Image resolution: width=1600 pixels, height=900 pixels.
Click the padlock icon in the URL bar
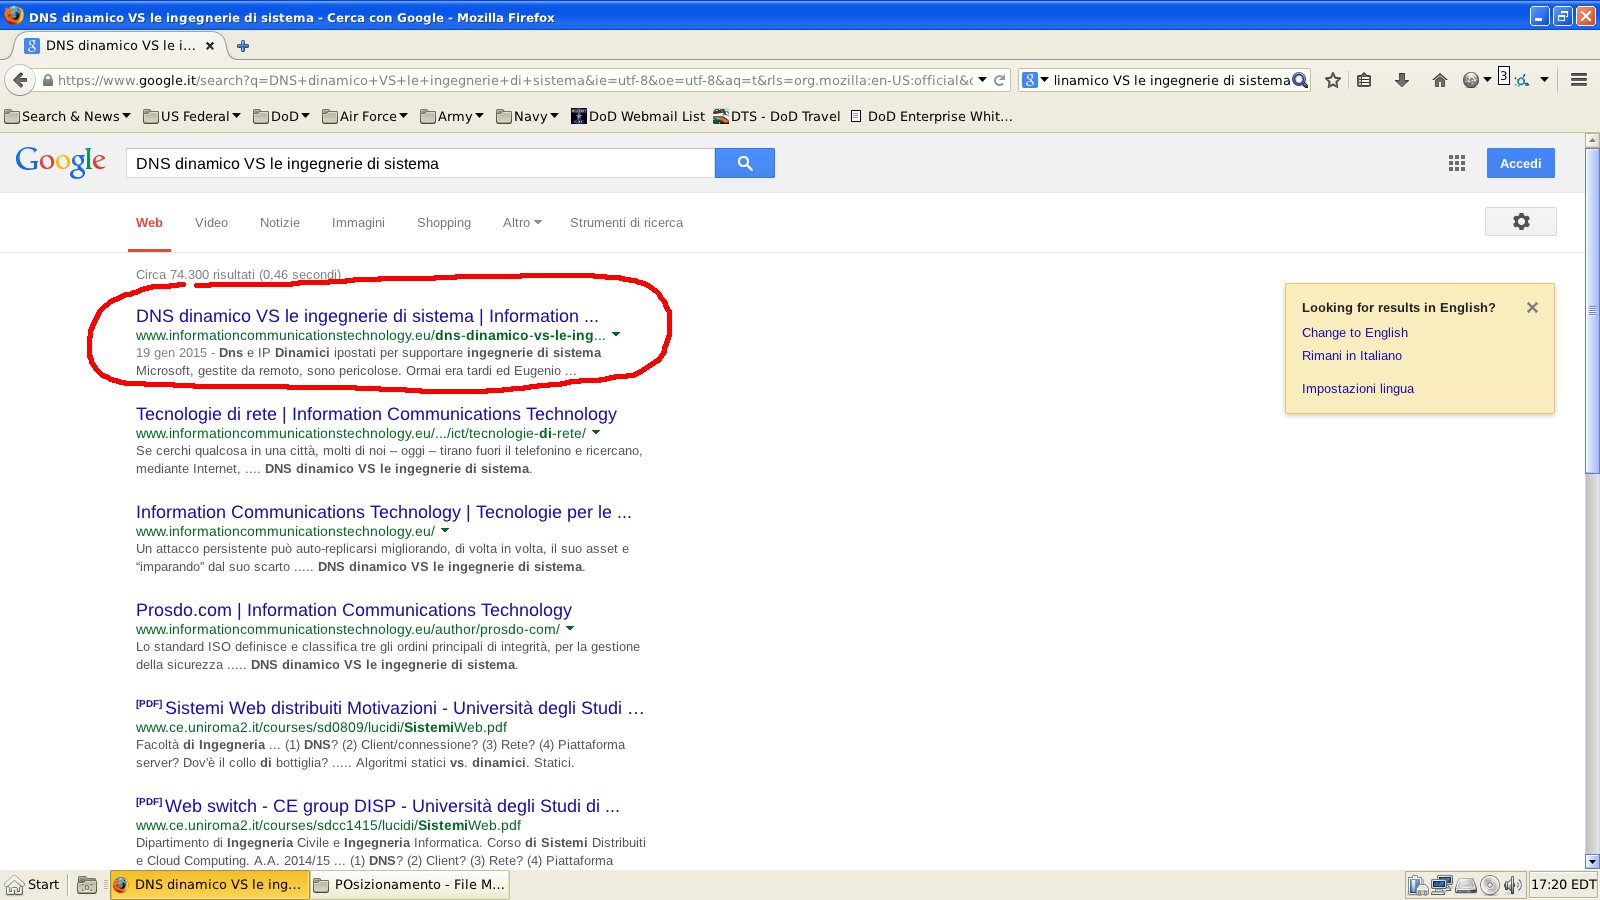[x=47, y=80]
